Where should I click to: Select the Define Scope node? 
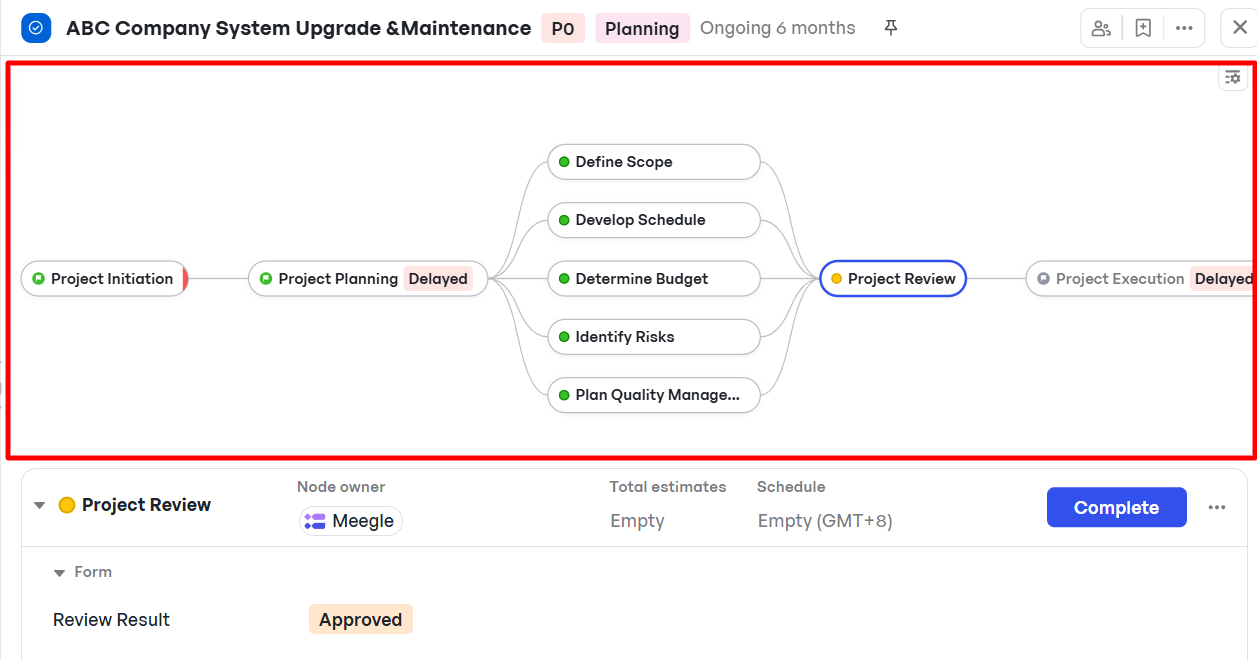click(654, 162)
